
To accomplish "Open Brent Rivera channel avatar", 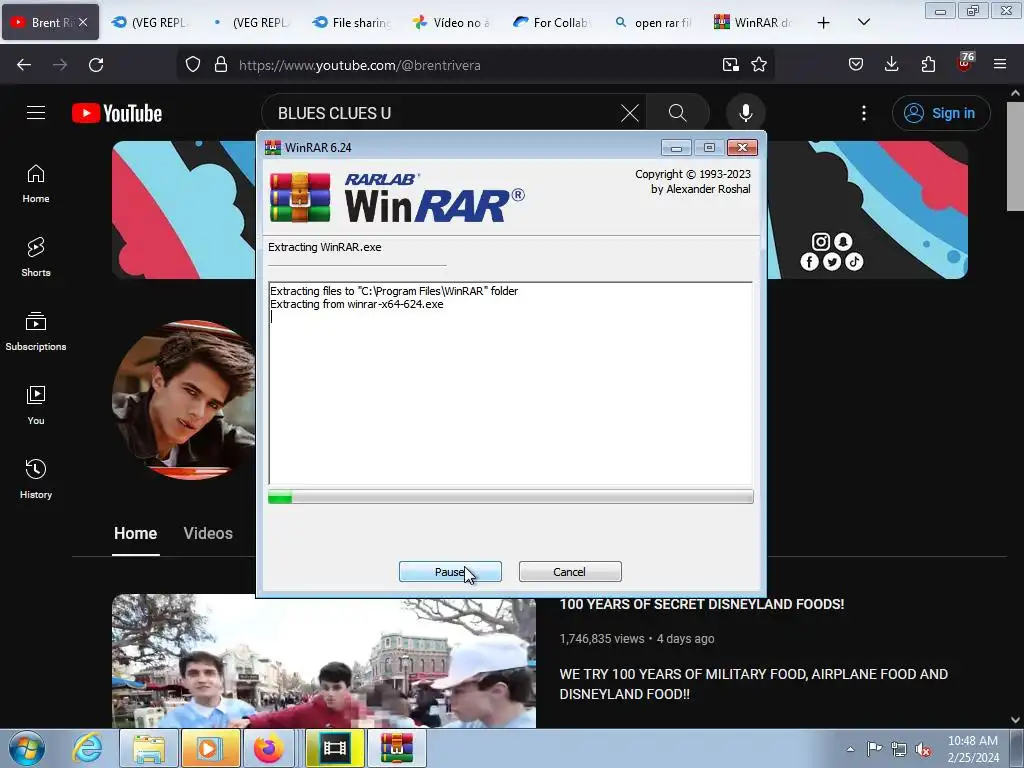I will click(x=184, y=400).
